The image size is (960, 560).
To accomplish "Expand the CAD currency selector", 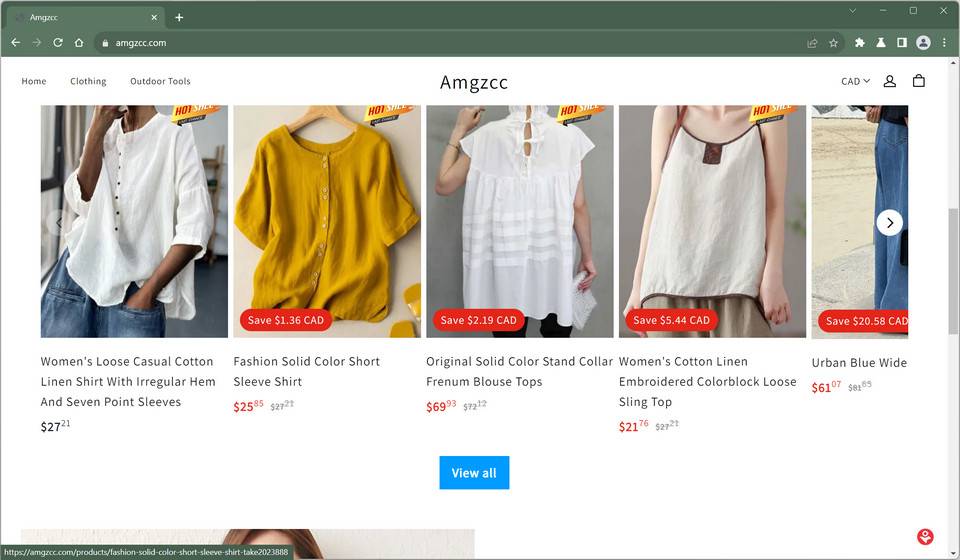I will [855, 81].
